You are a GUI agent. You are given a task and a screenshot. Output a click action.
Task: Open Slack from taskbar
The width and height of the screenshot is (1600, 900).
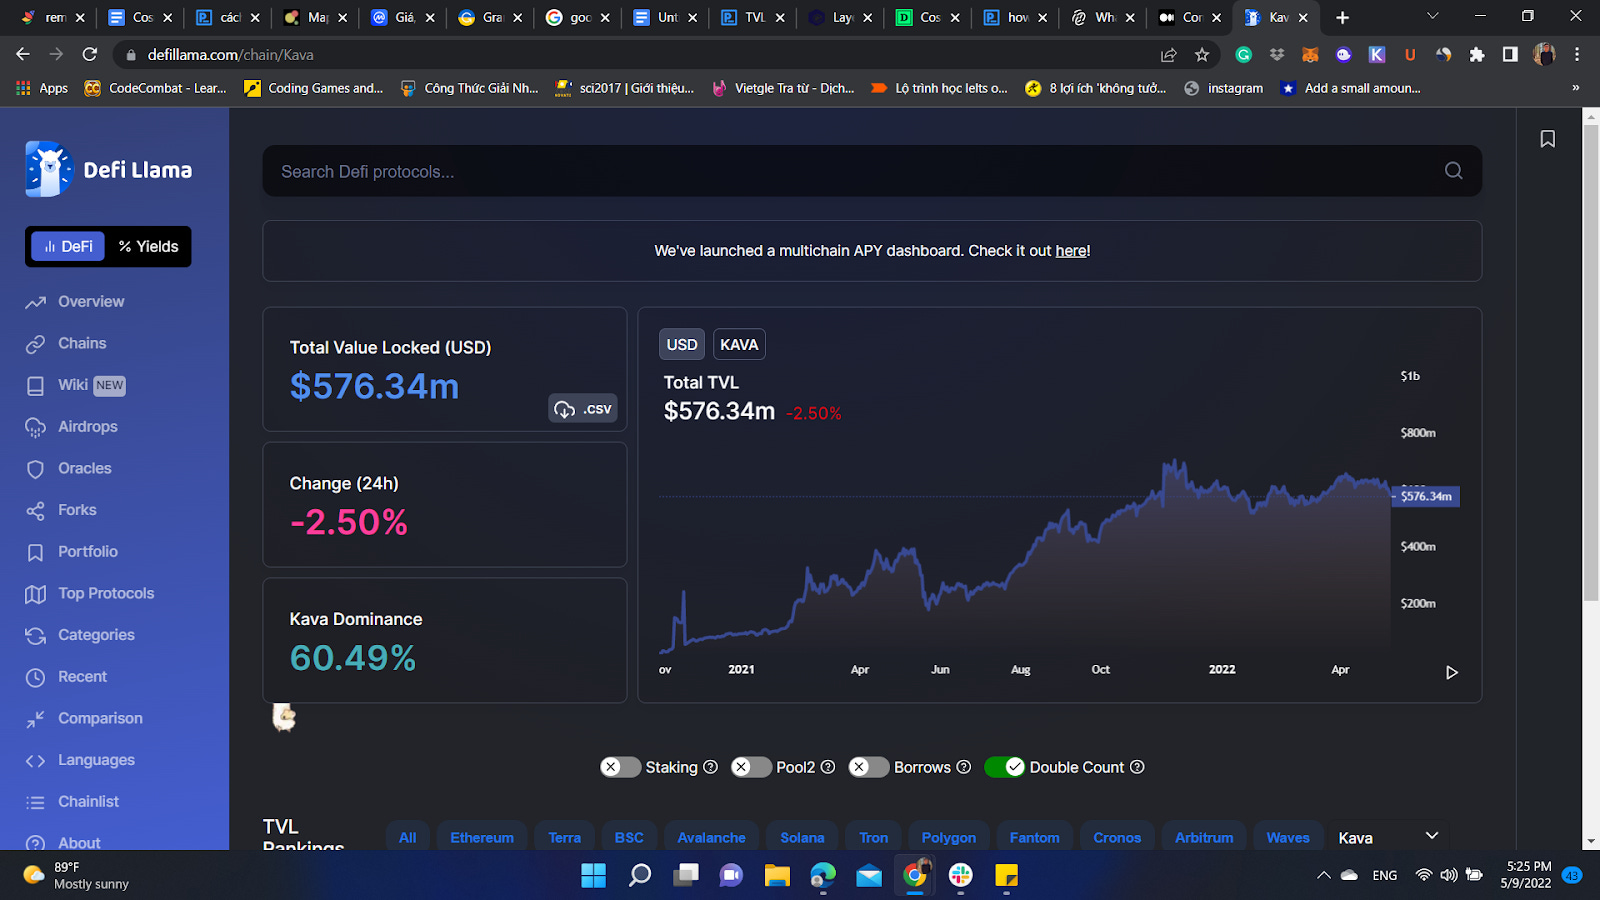click(961, 876)
